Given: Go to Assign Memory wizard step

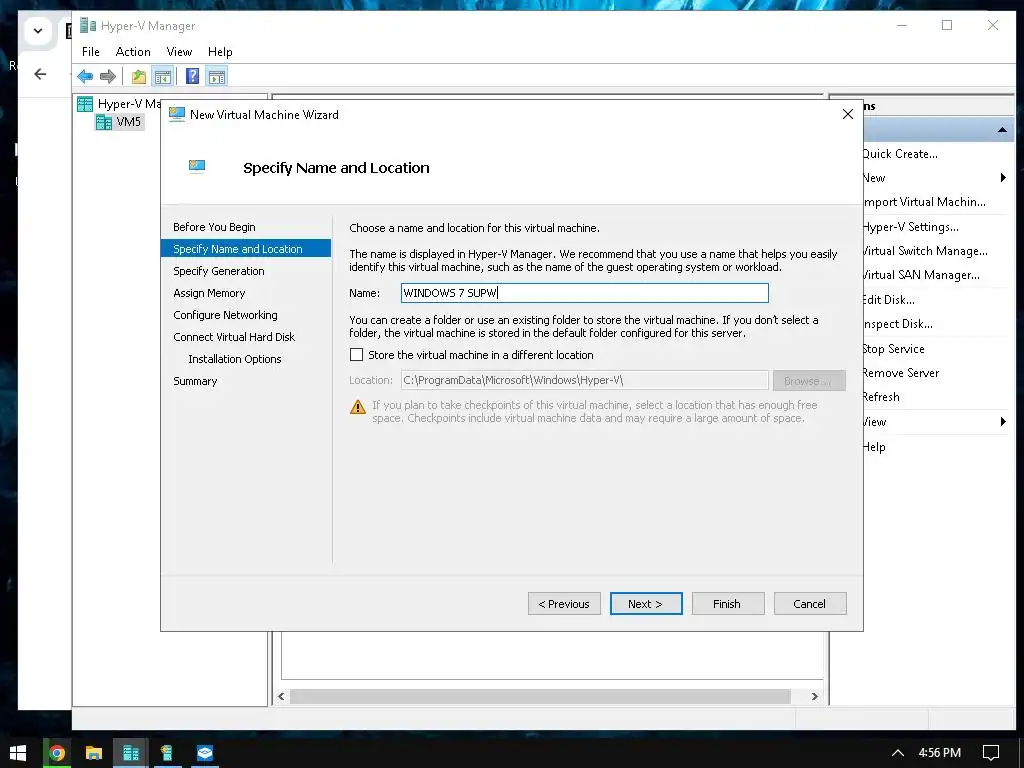Looking at the screenshot, I should pos(209,293).
